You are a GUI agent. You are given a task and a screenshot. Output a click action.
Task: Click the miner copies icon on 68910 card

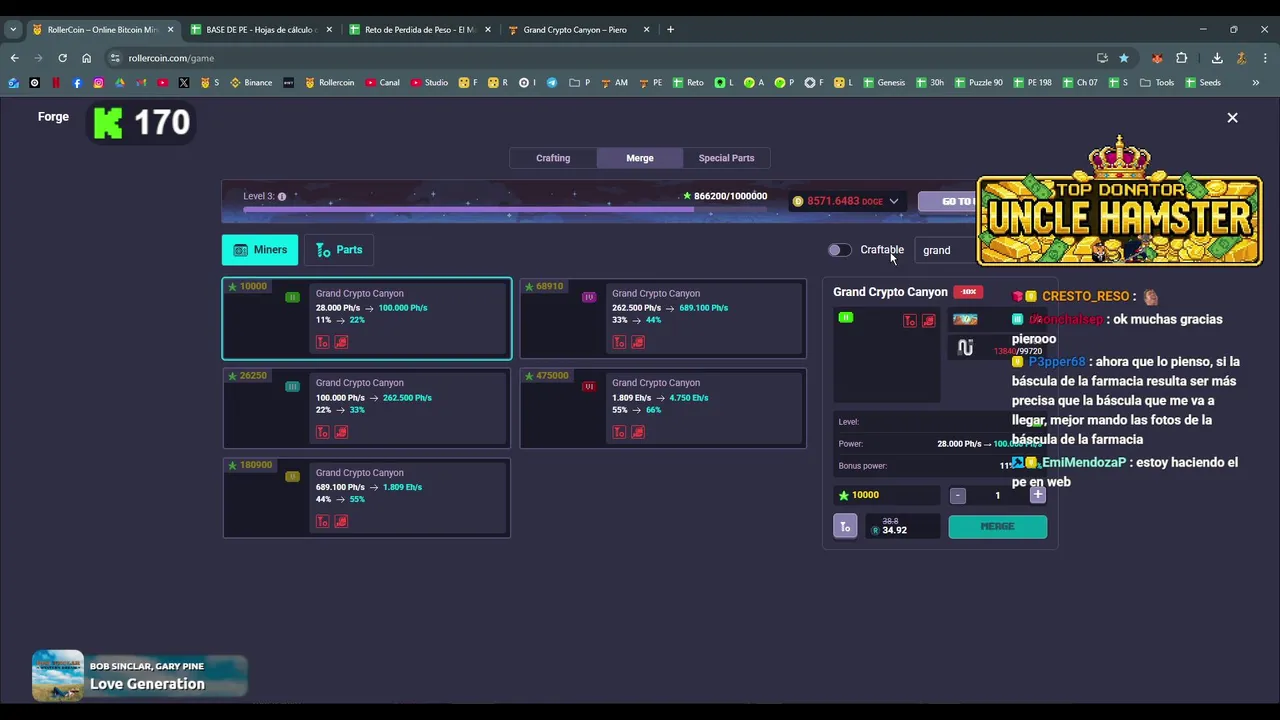(x=637, y=342)
